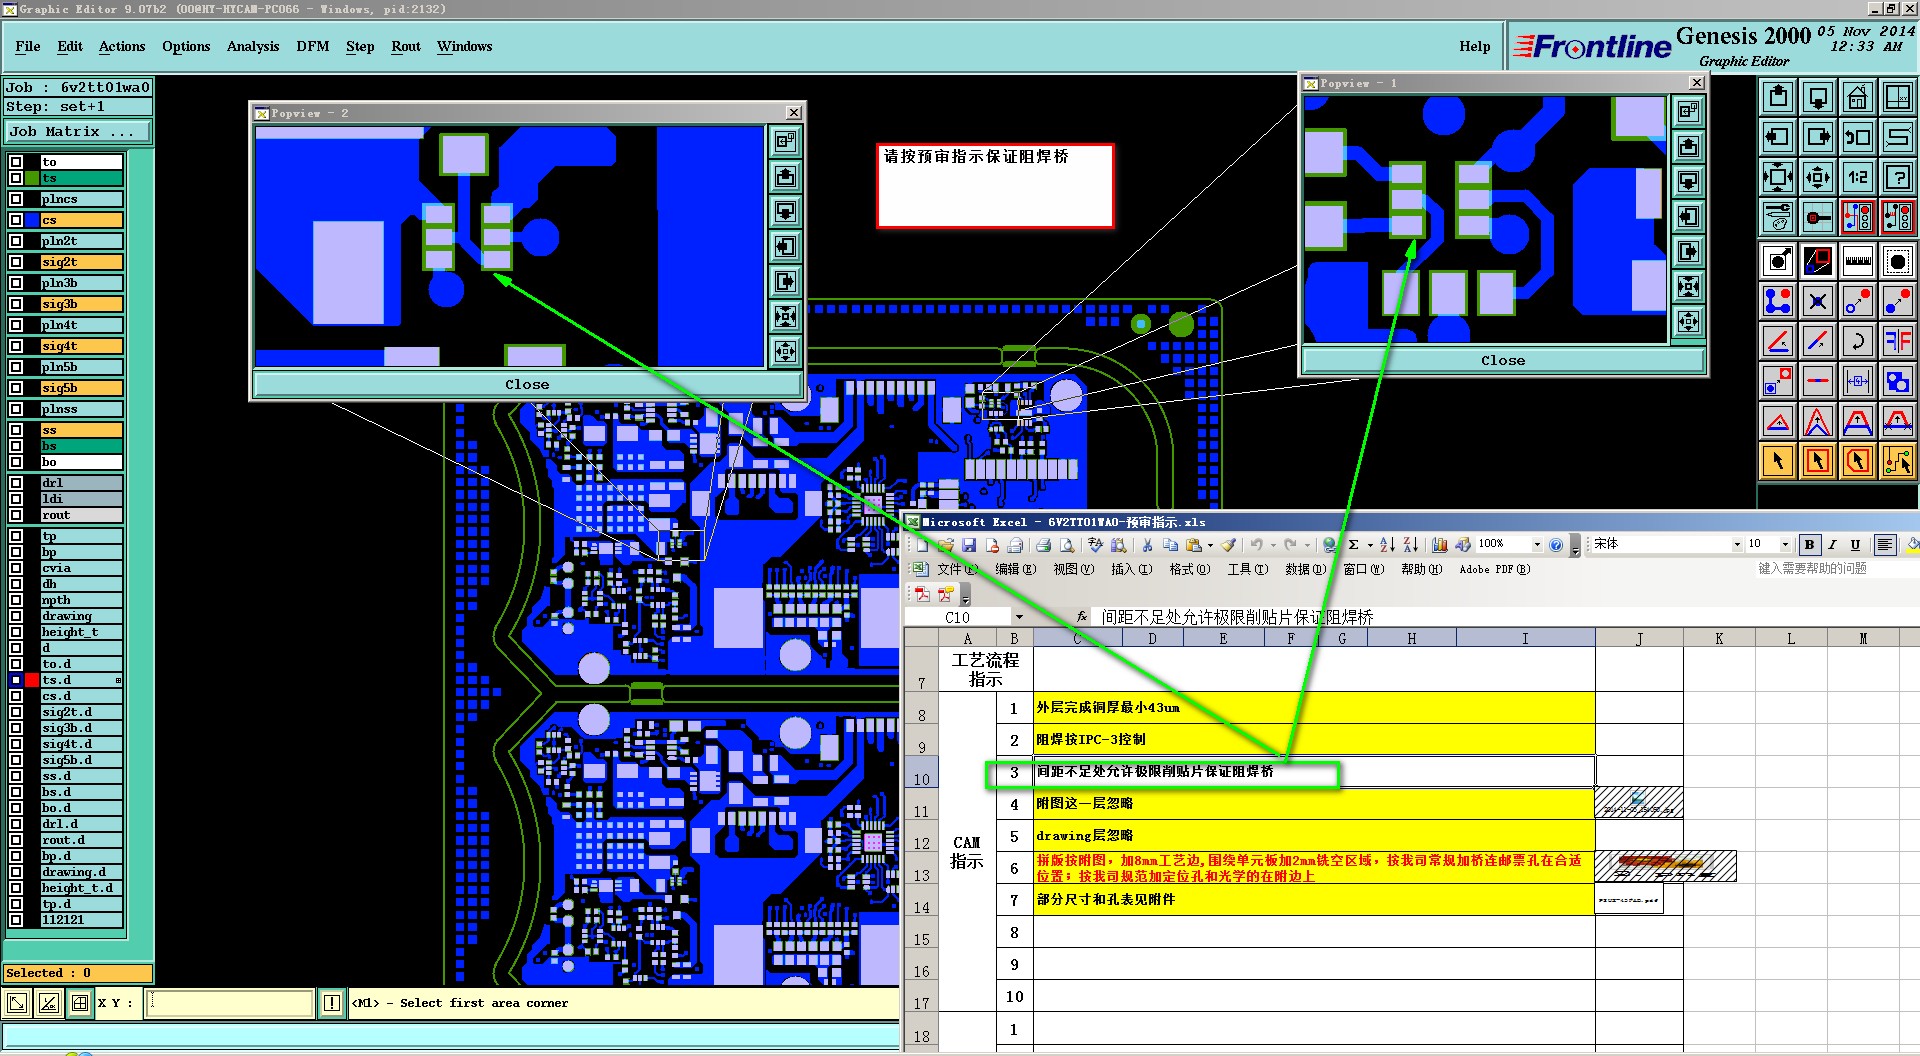Click the pan right arrow tool icon
Viewport: 1920px width, 1056px height.
[1818, 137]
